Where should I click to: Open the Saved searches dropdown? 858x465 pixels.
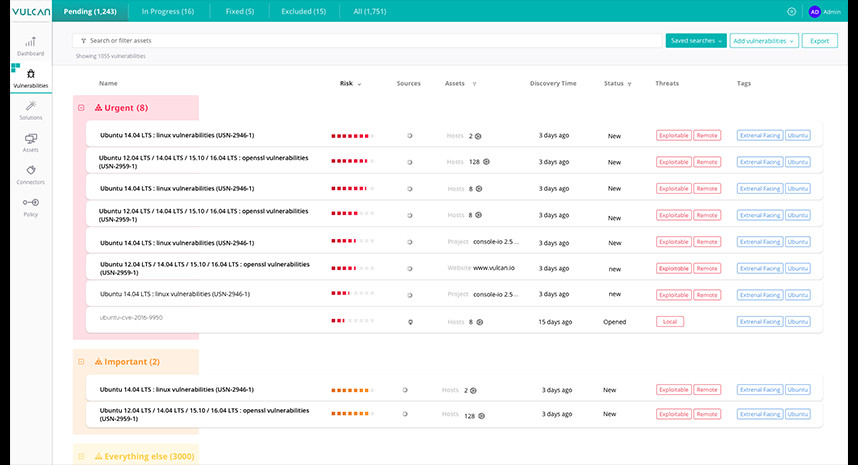click(694, 41)
